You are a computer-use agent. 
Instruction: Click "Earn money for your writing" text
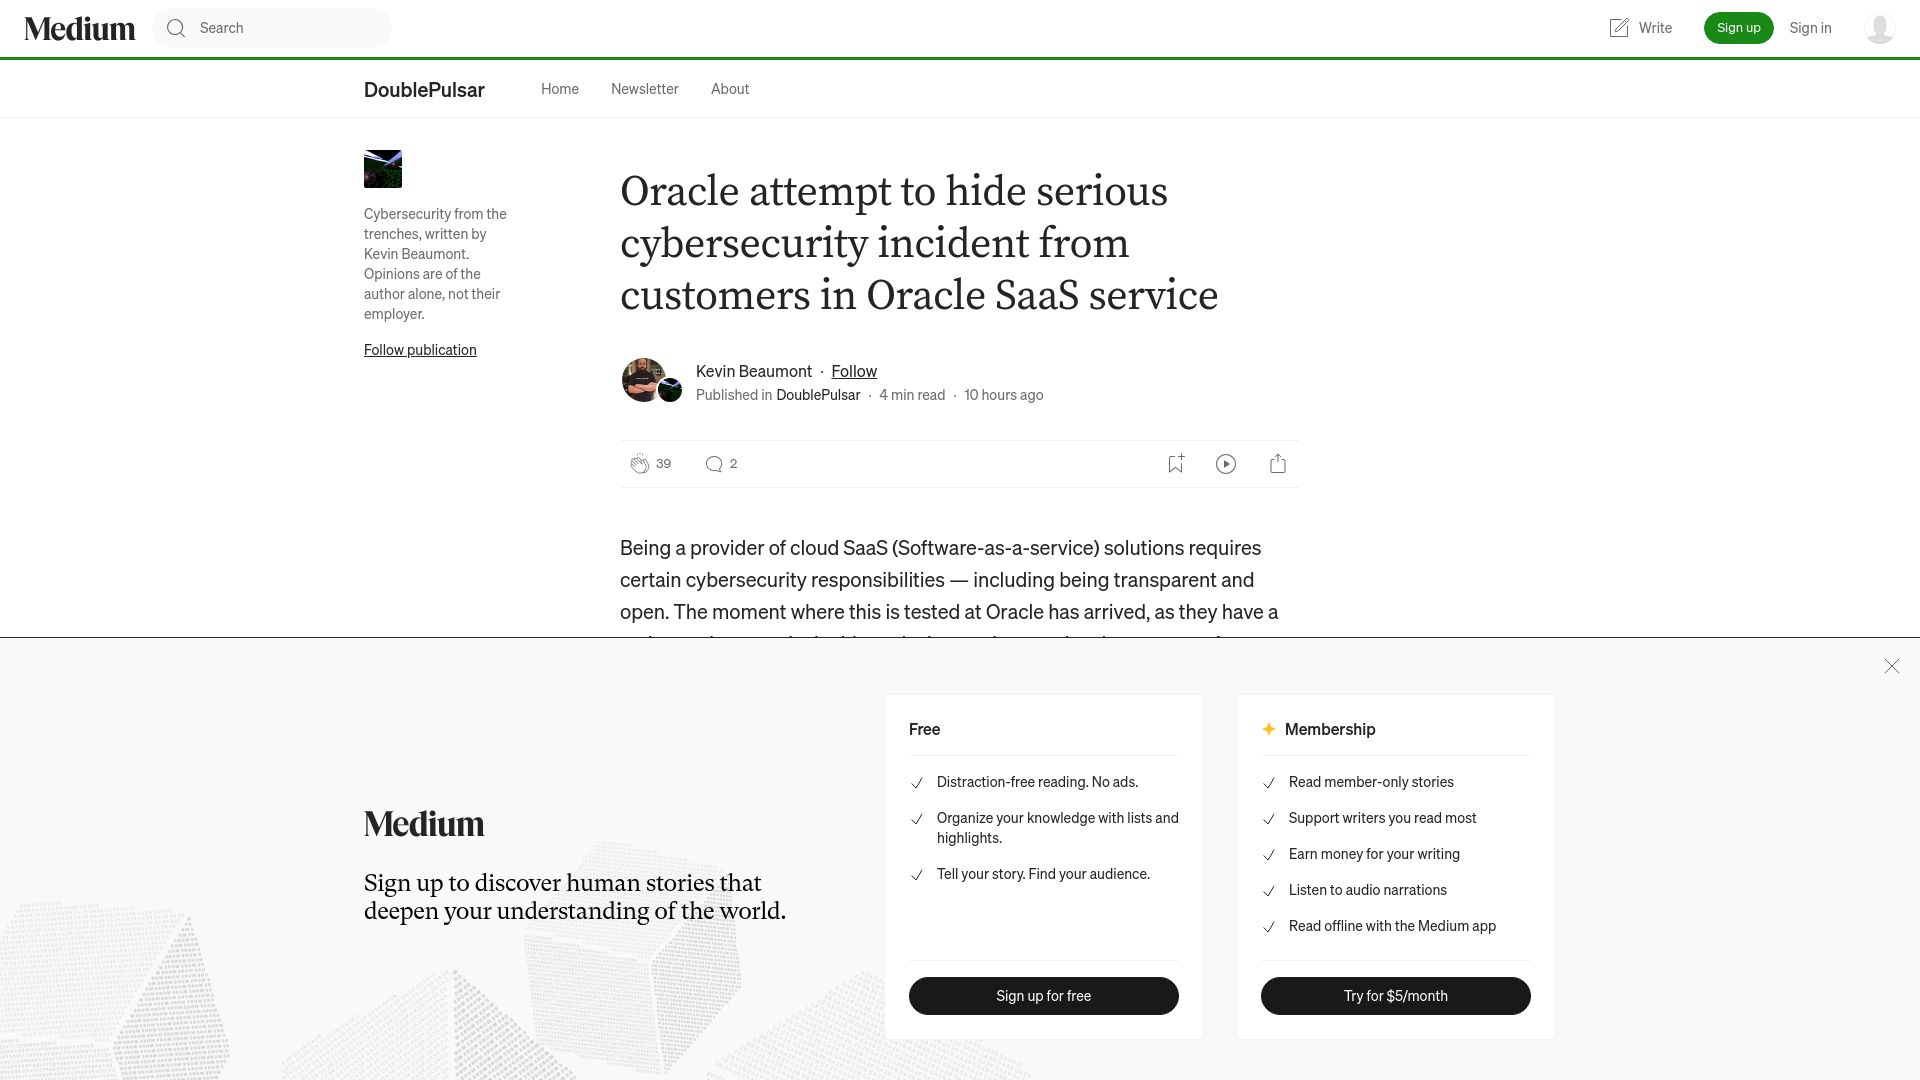click(x=1374, y=854)
